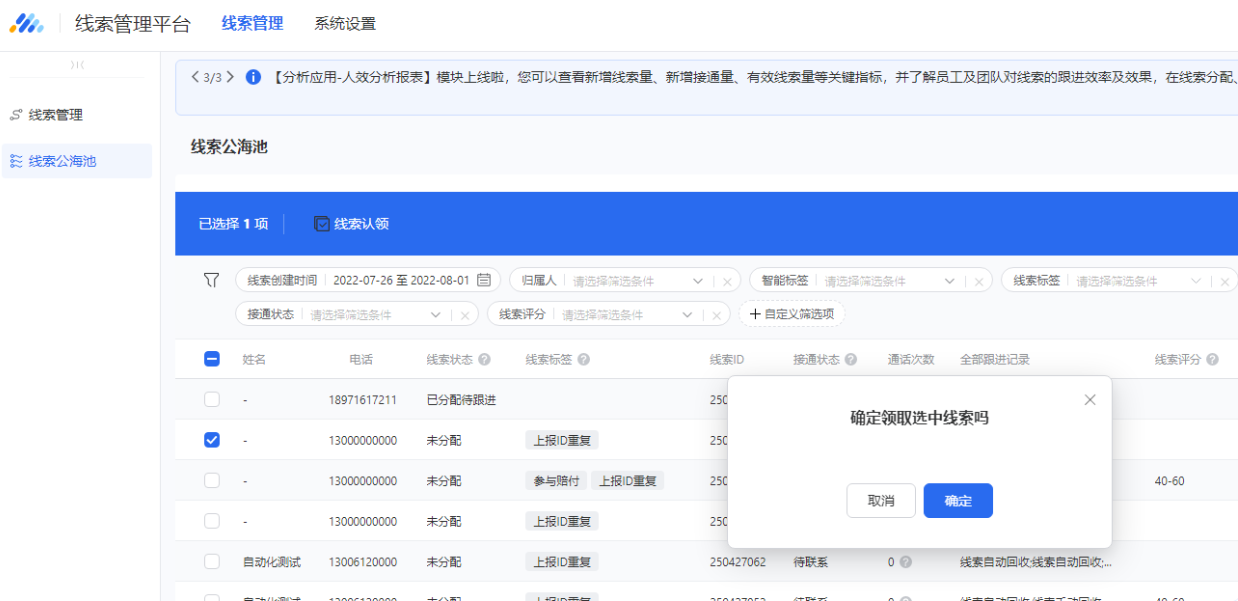
Task: Click the 线索认领 claim icon in the blue bar
Action: pyautogui.click(x=321, y=223)
